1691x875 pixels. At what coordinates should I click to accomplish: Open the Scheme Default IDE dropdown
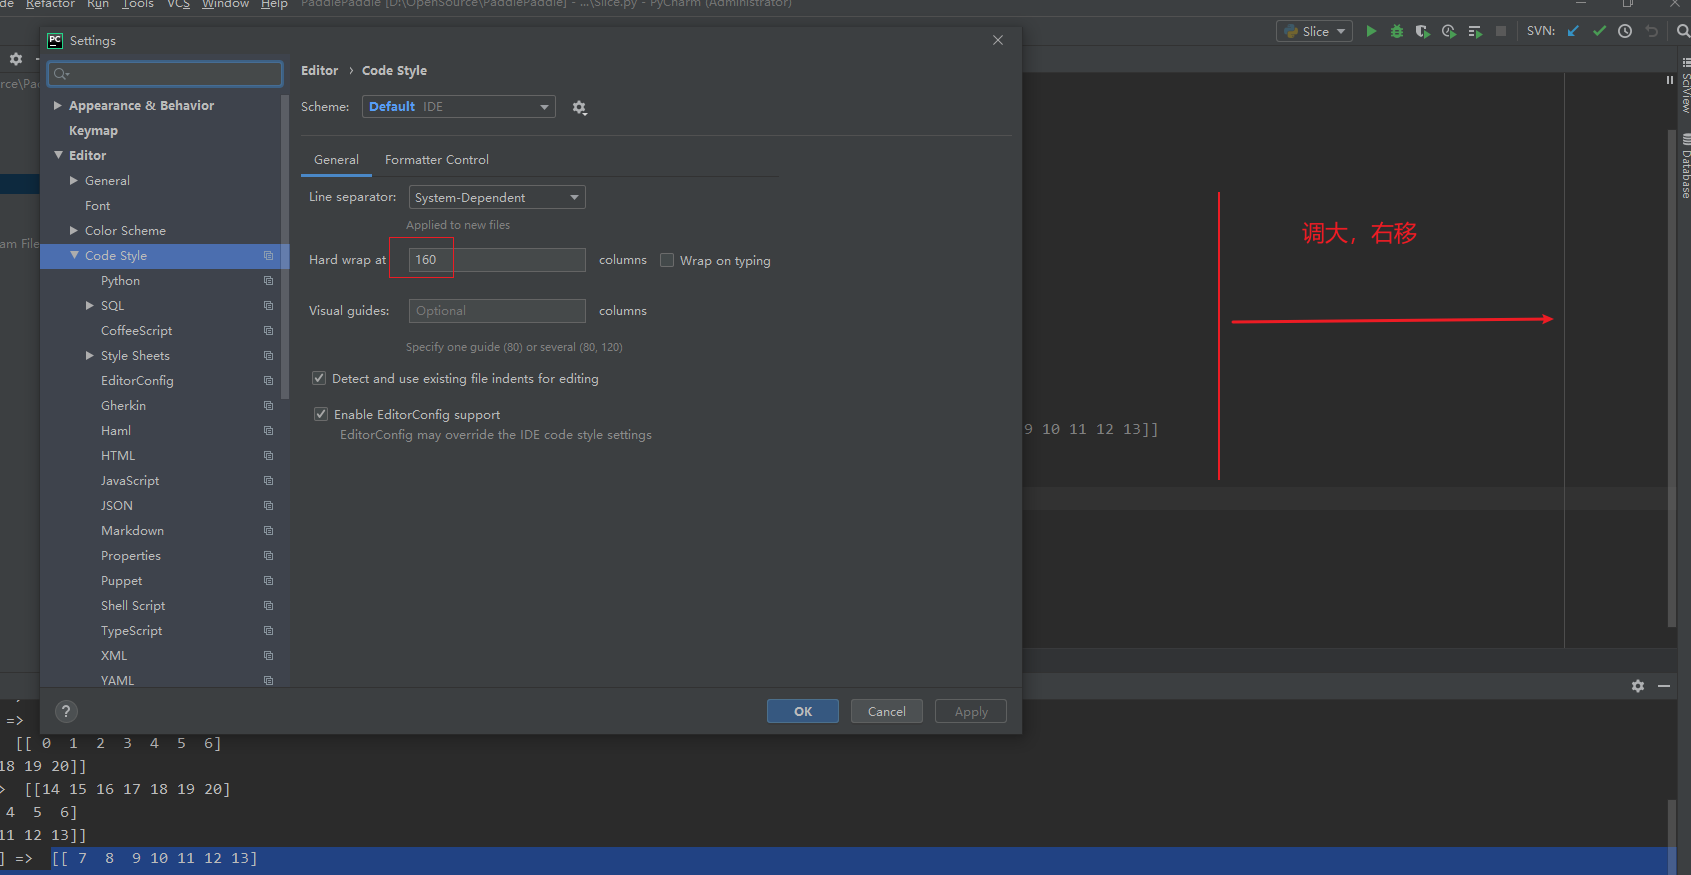(x=459, y=107)
